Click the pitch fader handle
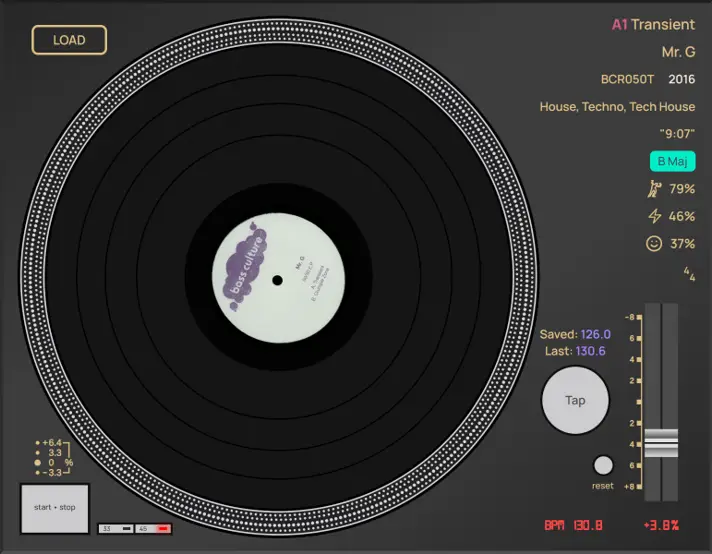712x554 pixels. point(661,443)
